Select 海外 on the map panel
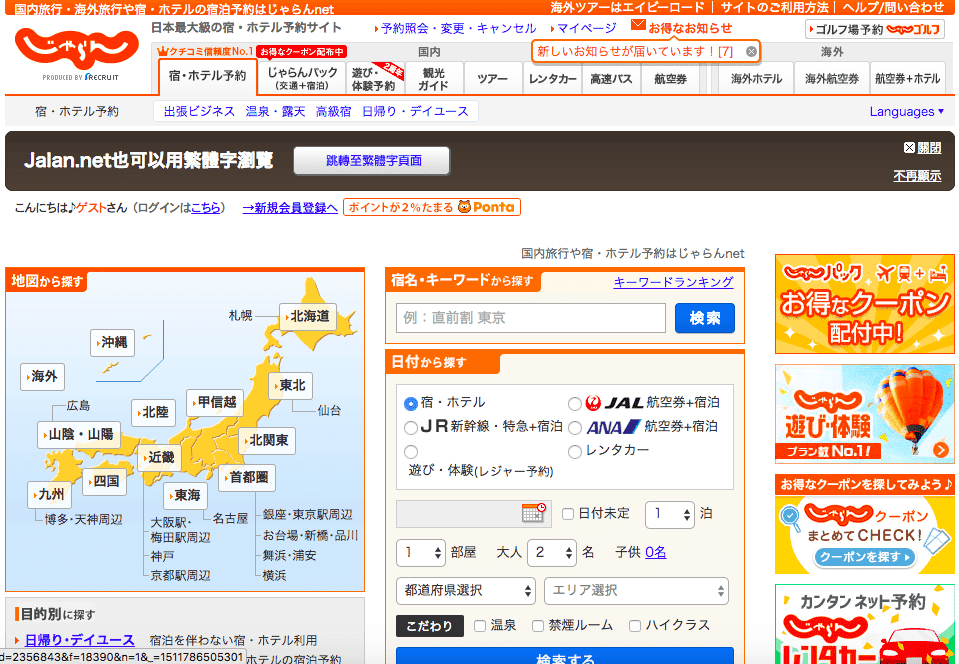This screenshot has height=664, width=959. tap(42, 377)
